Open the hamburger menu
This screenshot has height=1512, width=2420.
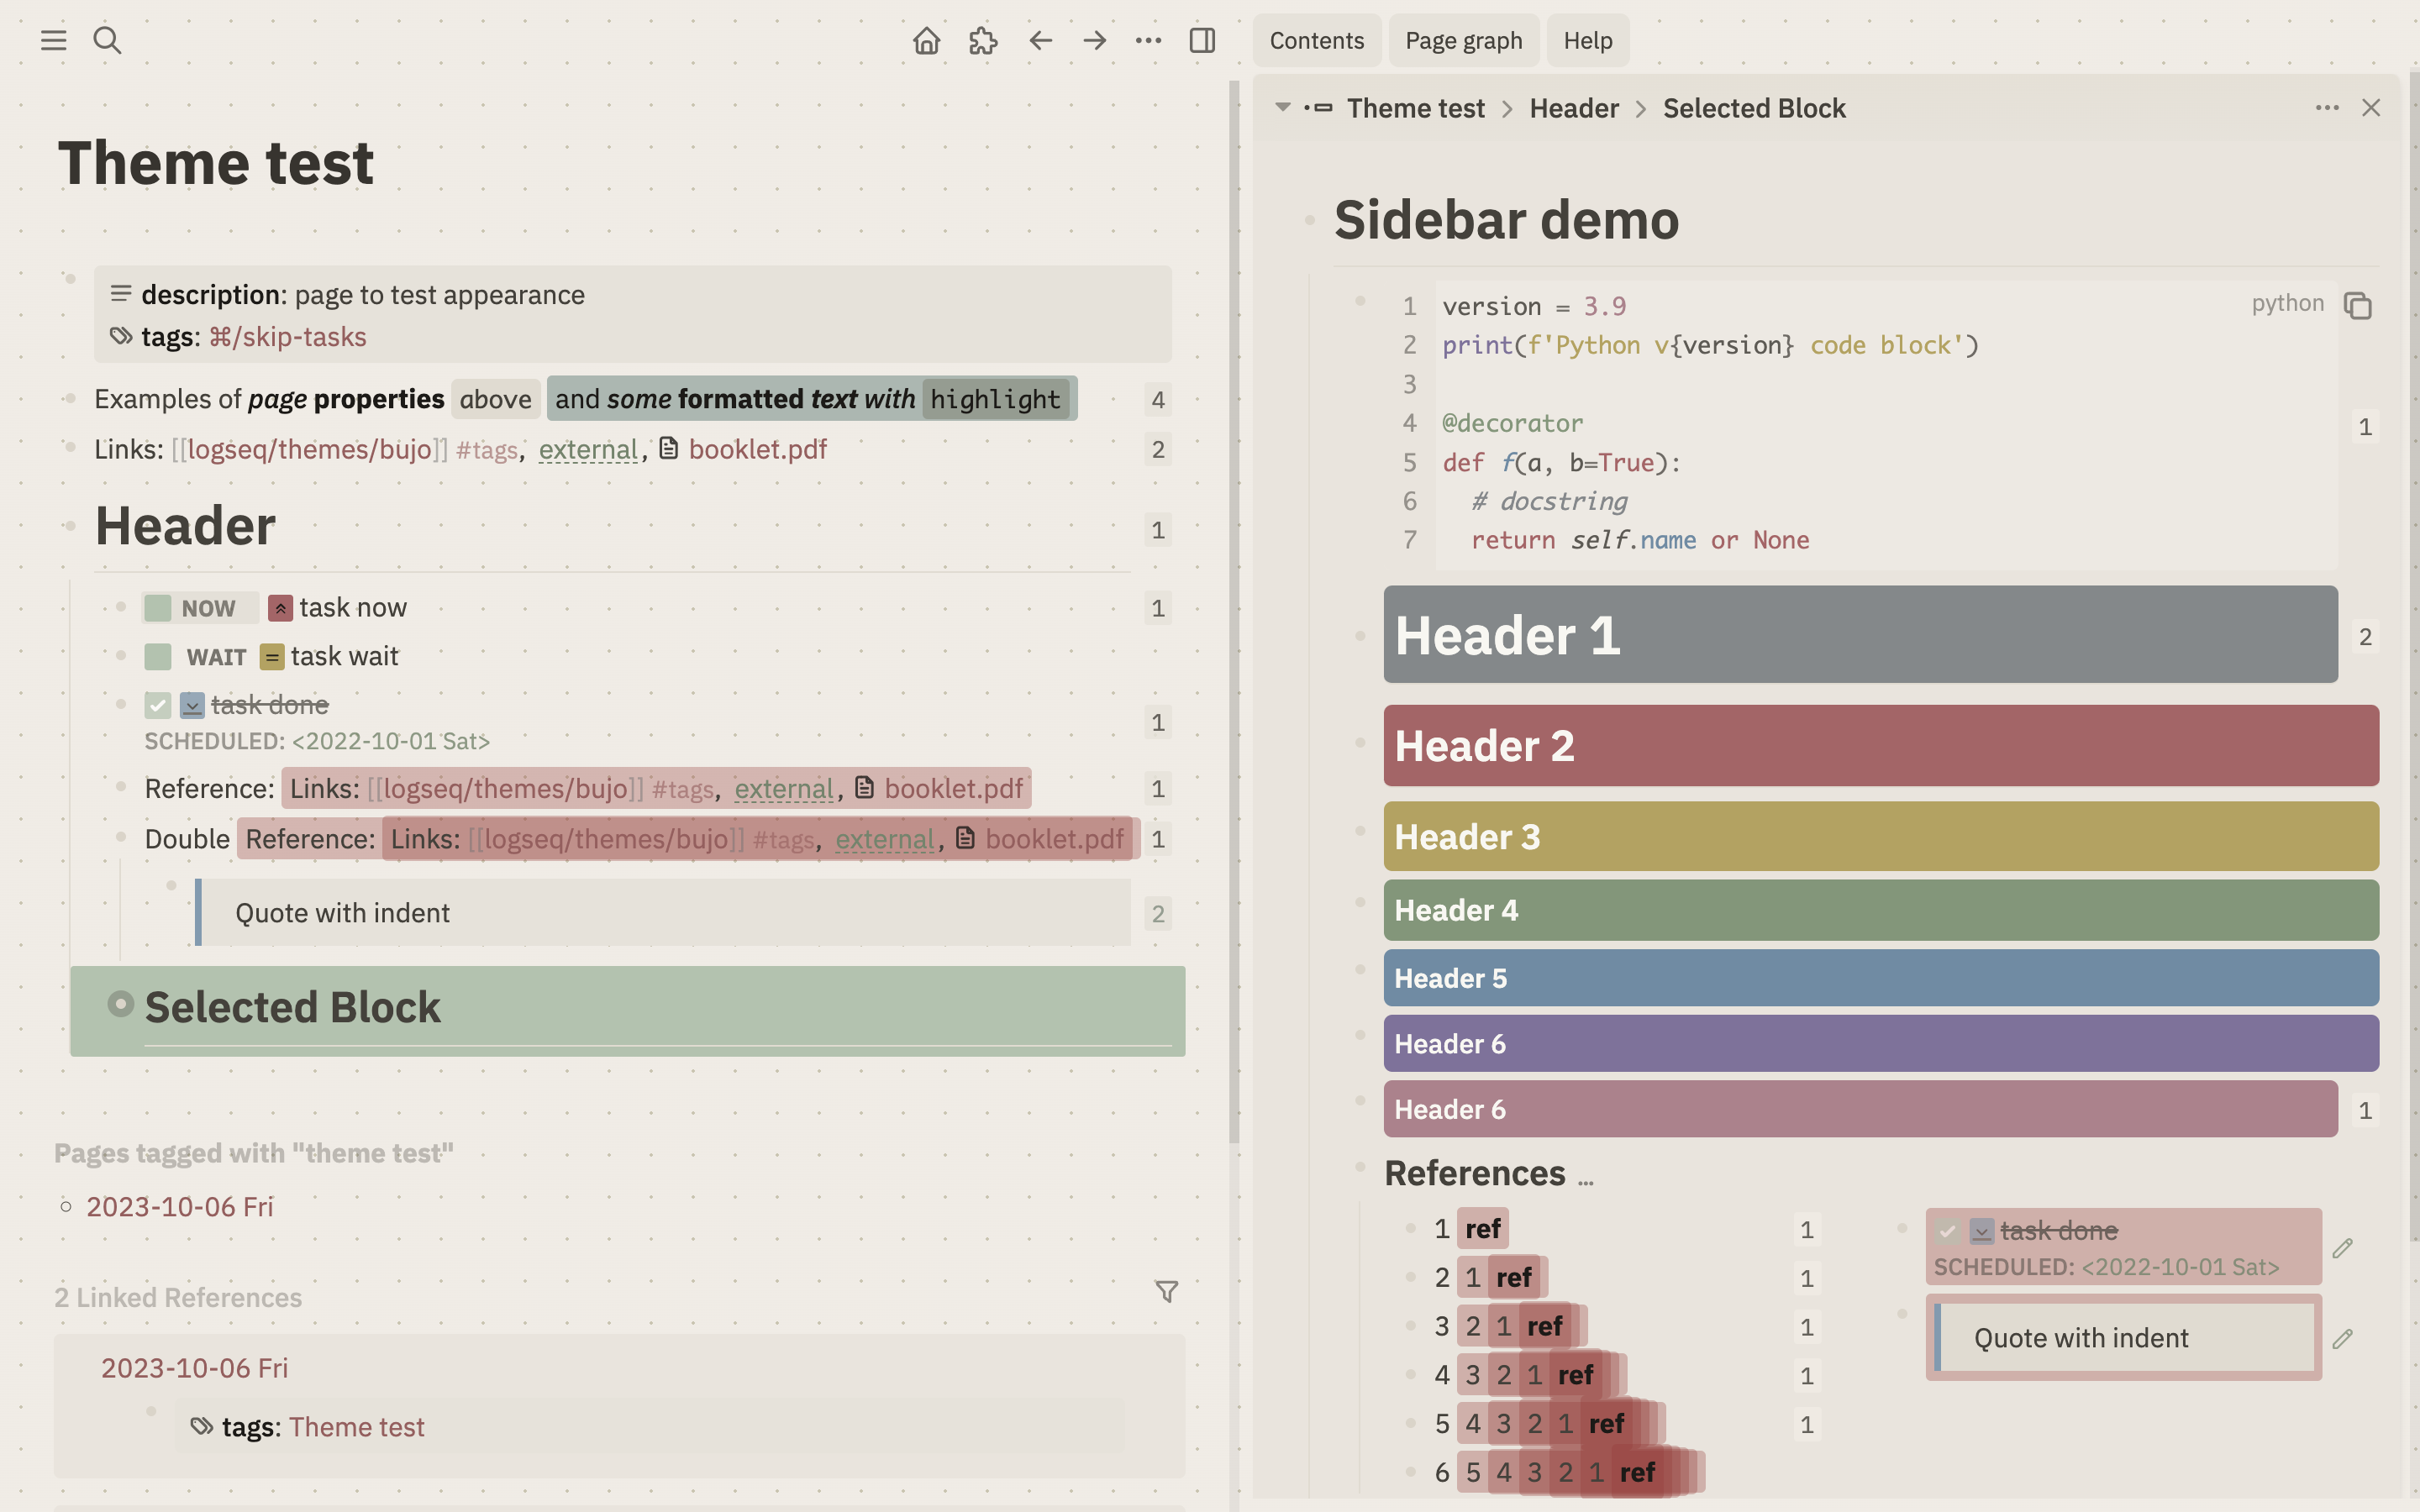pyautogui.click(x=53, y=40)
